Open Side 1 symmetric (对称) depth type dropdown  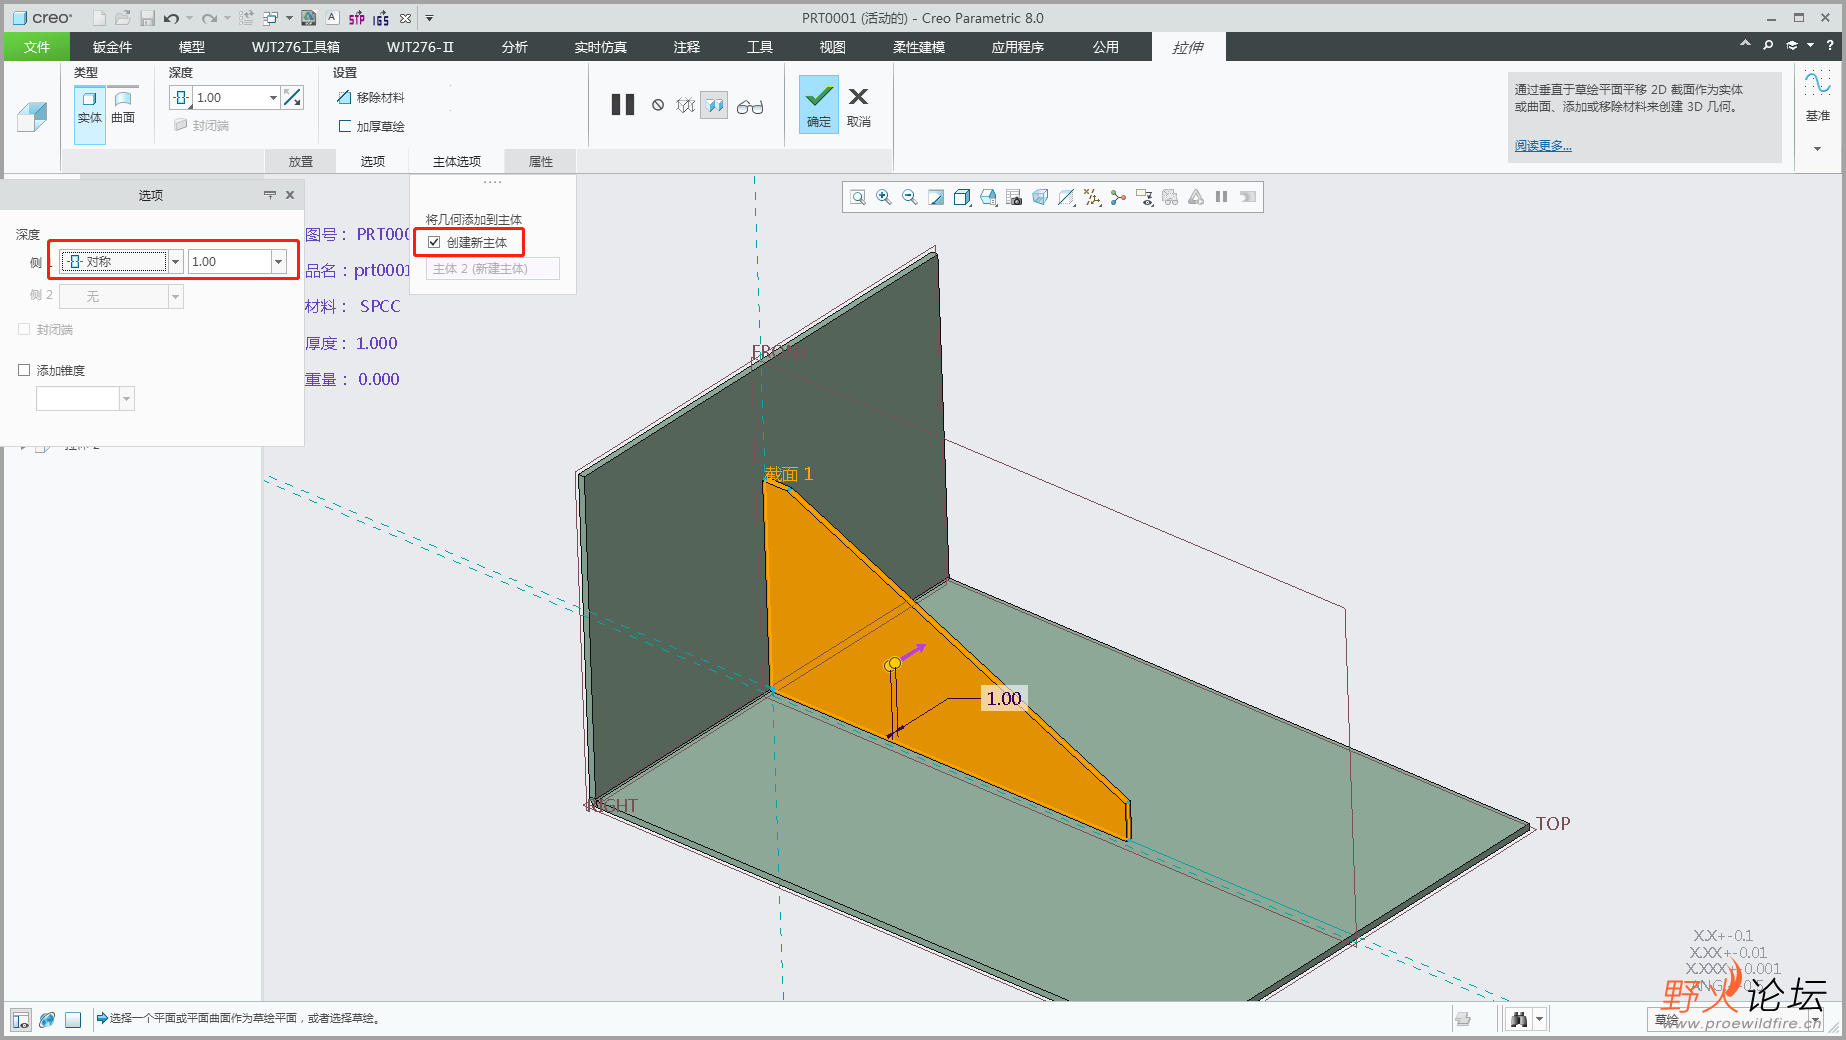(x=175, y=261)
